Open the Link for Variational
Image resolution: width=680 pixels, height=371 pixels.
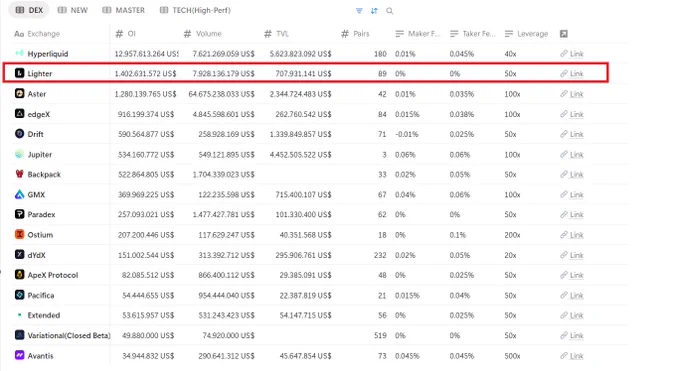(x=572, y=335)
